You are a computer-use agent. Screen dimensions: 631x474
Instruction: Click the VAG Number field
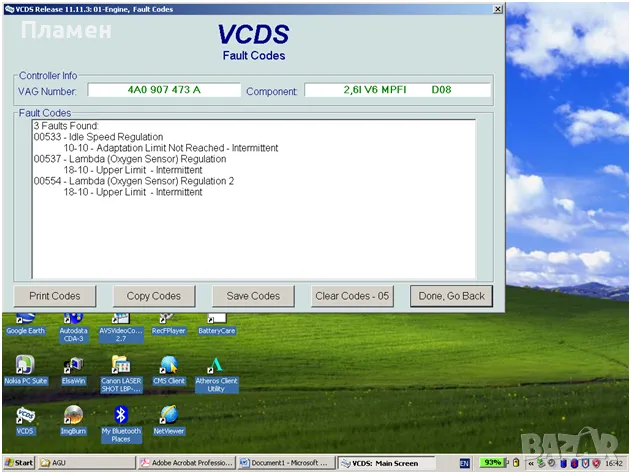[164, 90]
